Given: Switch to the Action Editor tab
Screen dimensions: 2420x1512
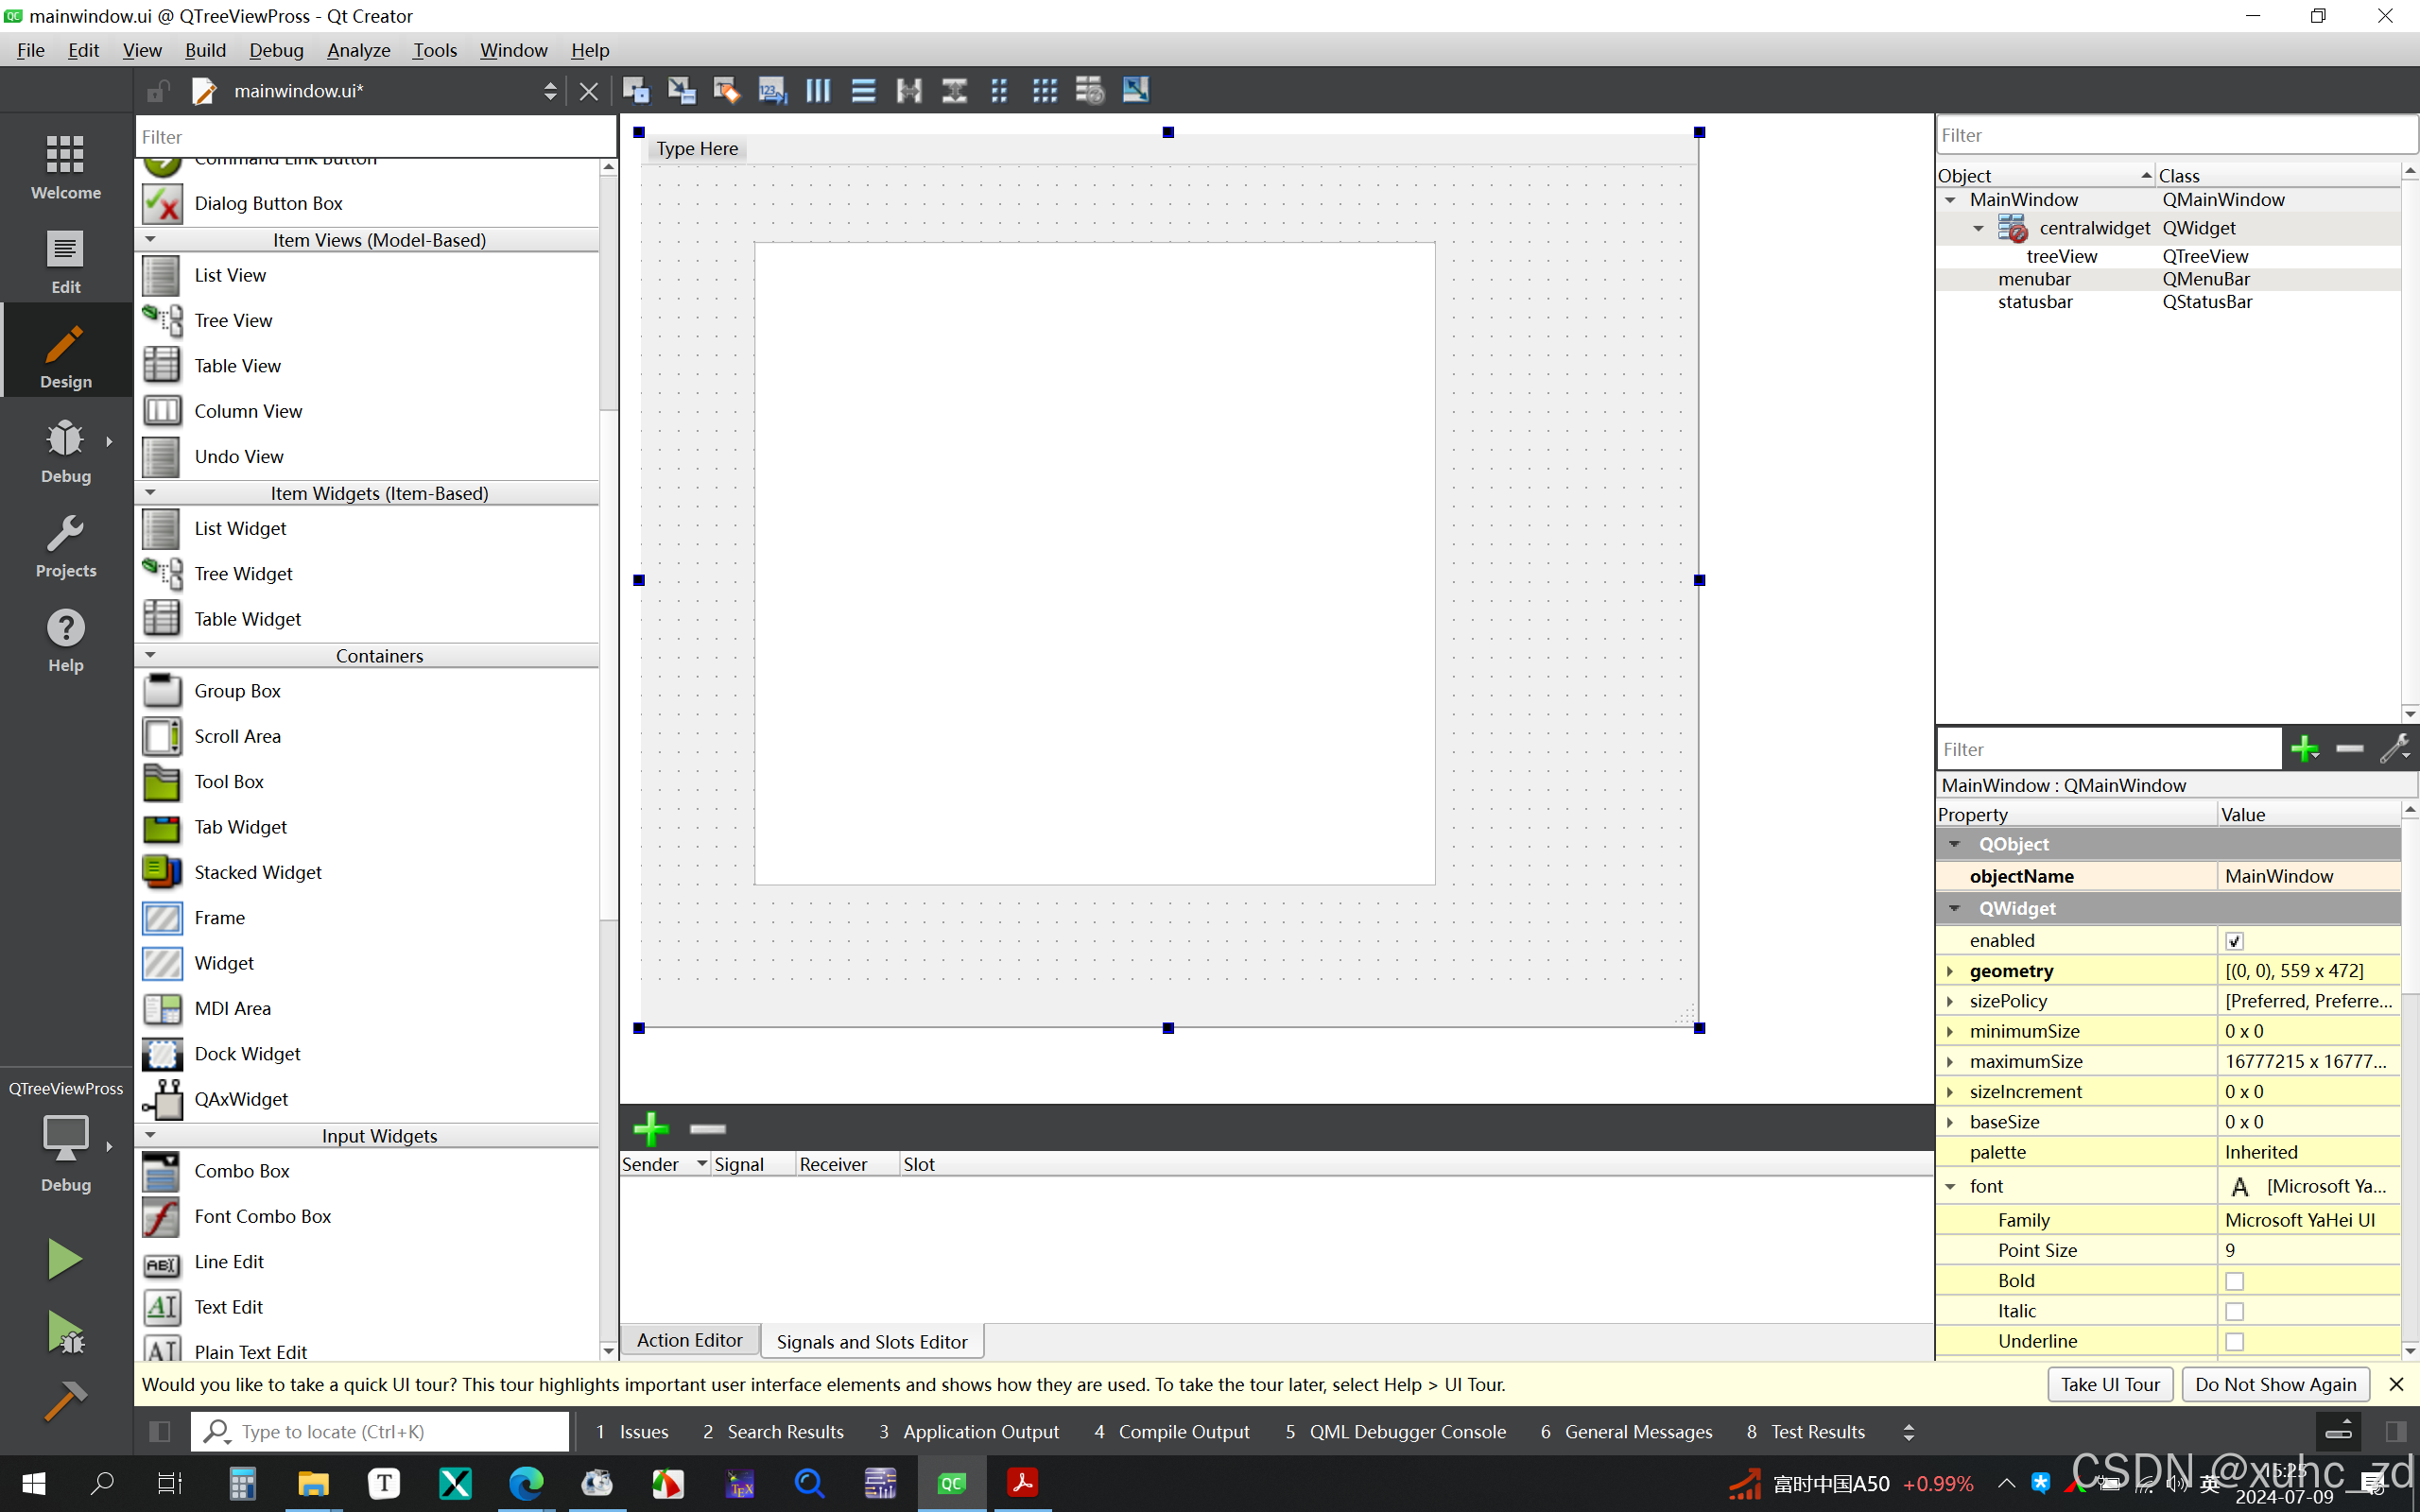Looking at the screenshot, I should tap(689, 1340).
